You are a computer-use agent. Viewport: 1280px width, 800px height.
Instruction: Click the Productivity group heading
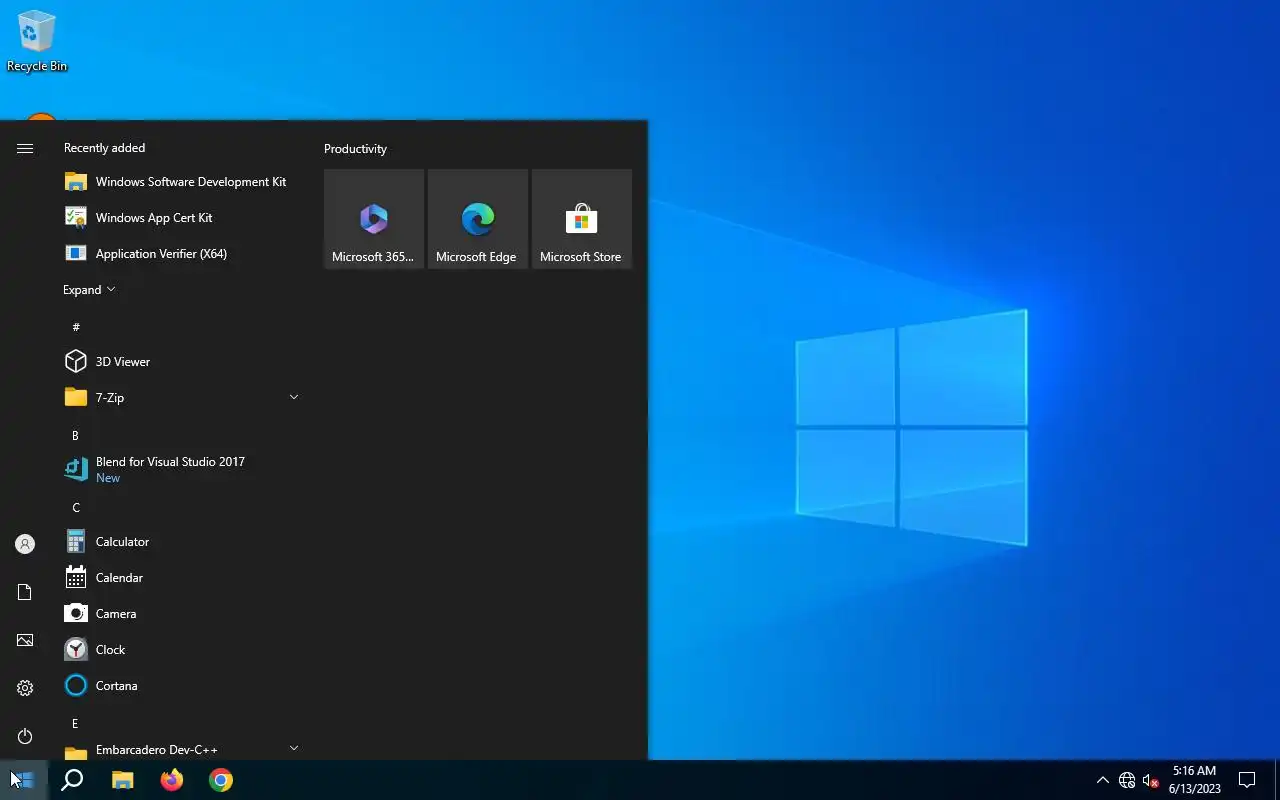[x=355, y=149]
